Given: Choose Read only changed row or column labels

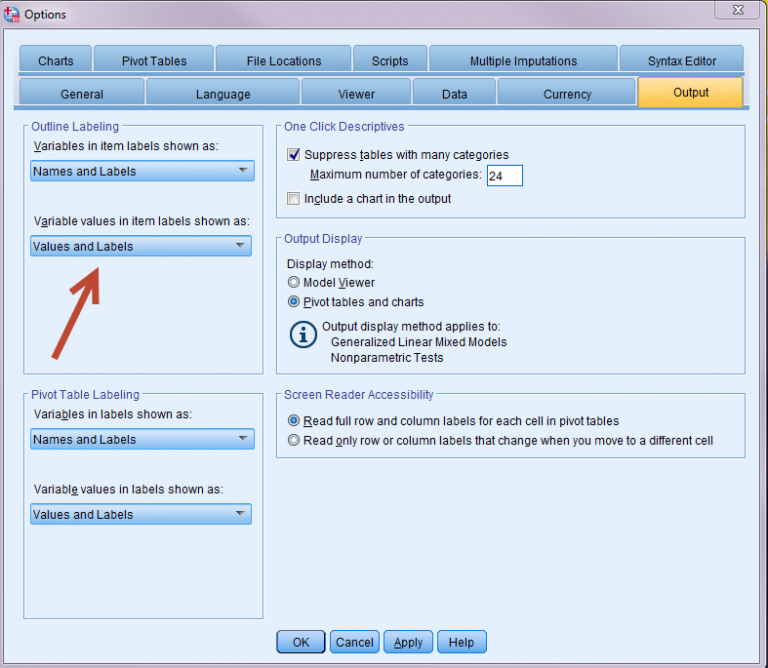Looking at the screenshot, I should click(294, 441).
